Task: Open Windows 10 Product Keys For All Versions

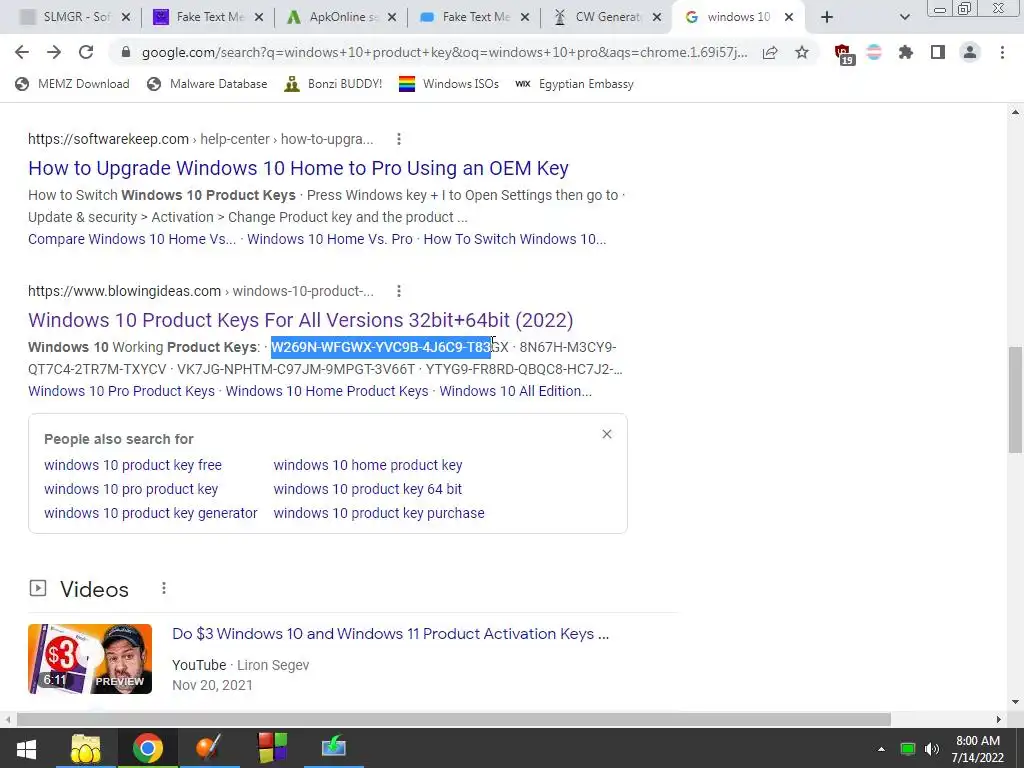Action: coord(300,320)
